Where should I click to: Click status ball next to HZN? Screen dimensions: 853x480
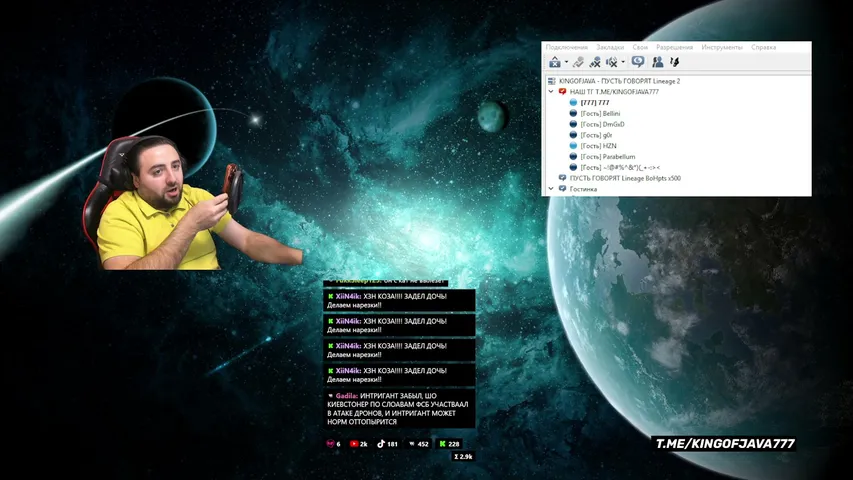pos(573,146)
